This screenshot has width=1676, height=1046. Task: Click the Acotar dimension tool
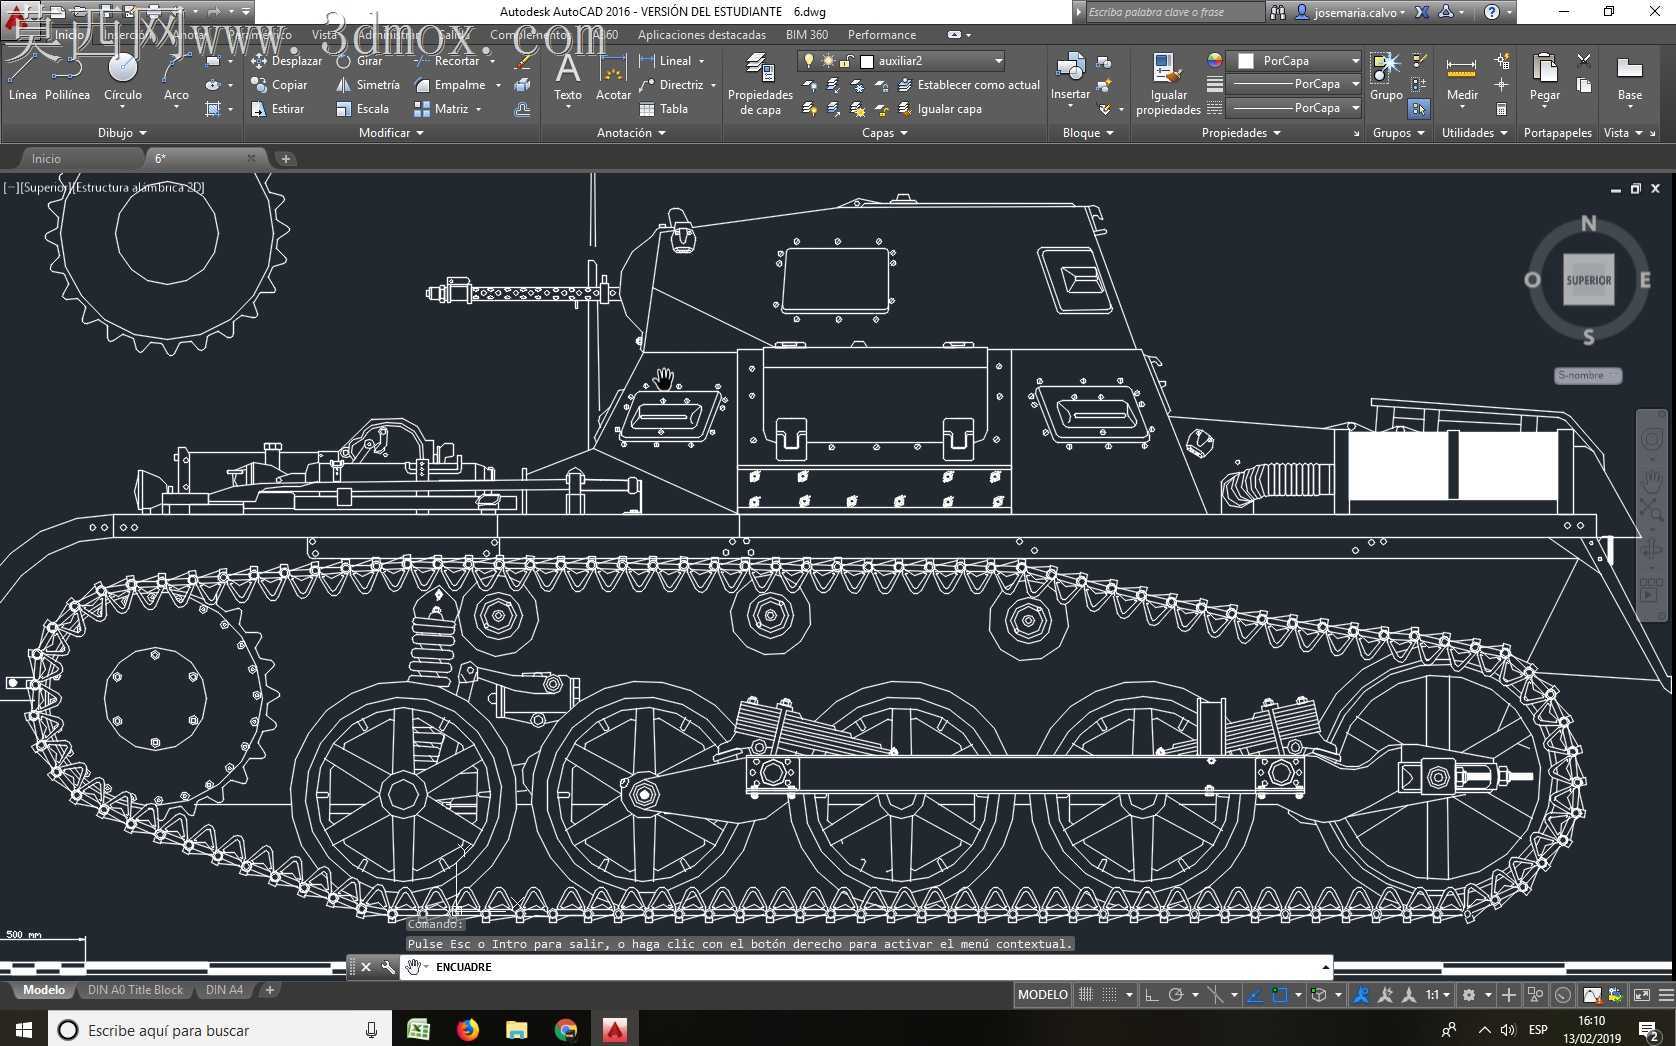pos(613,77)
